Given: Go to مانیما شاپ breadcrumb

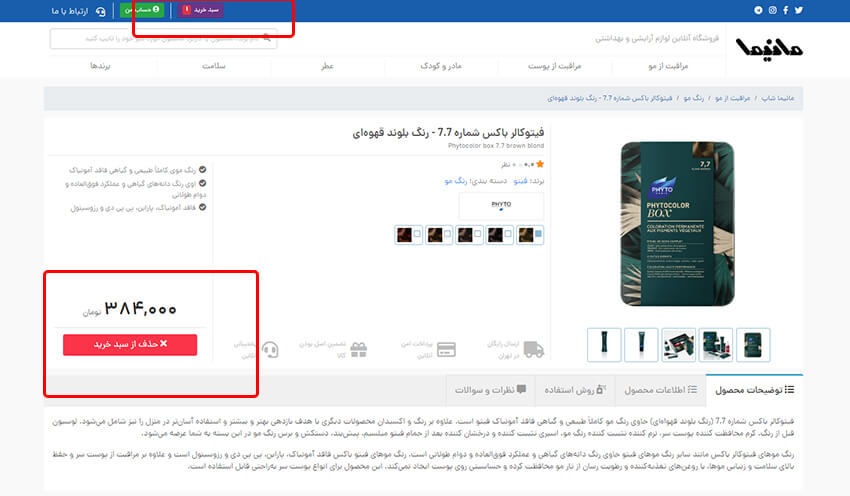Looking at the screenshot, I should click(777, 98).
